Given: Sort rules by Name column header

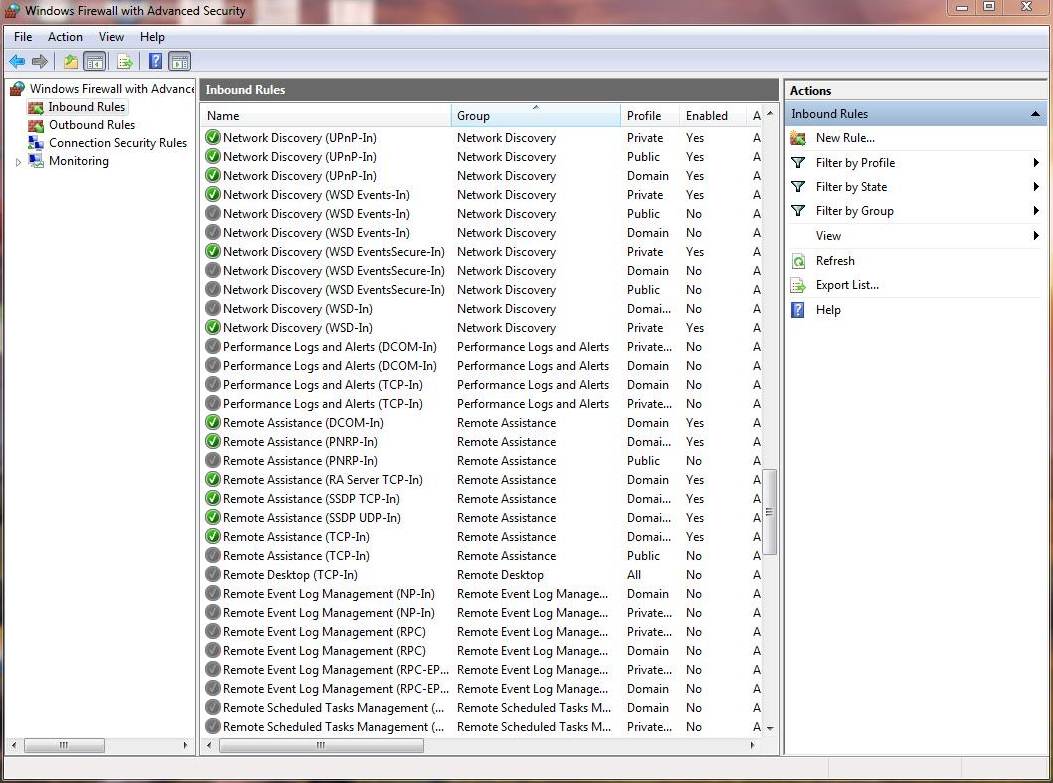Looking at the screenshot, I should tap(326, 116).
